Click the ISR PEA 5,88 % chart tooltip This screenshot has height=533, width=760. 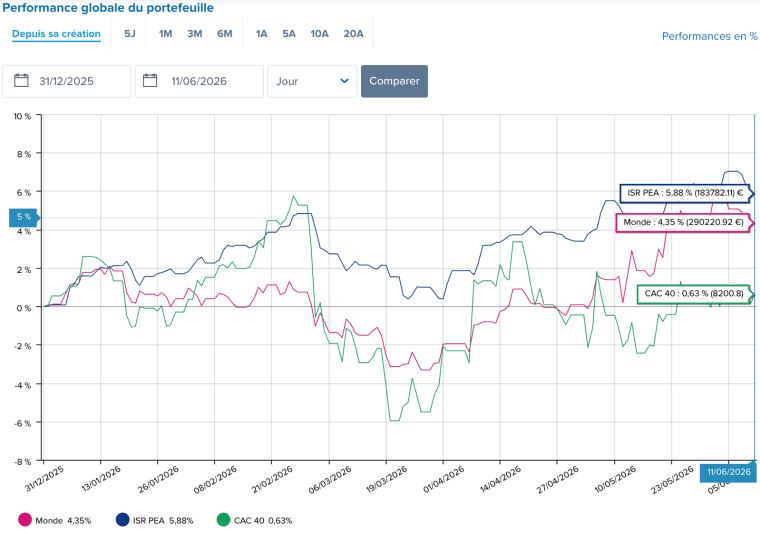click(x=685, y=193)
